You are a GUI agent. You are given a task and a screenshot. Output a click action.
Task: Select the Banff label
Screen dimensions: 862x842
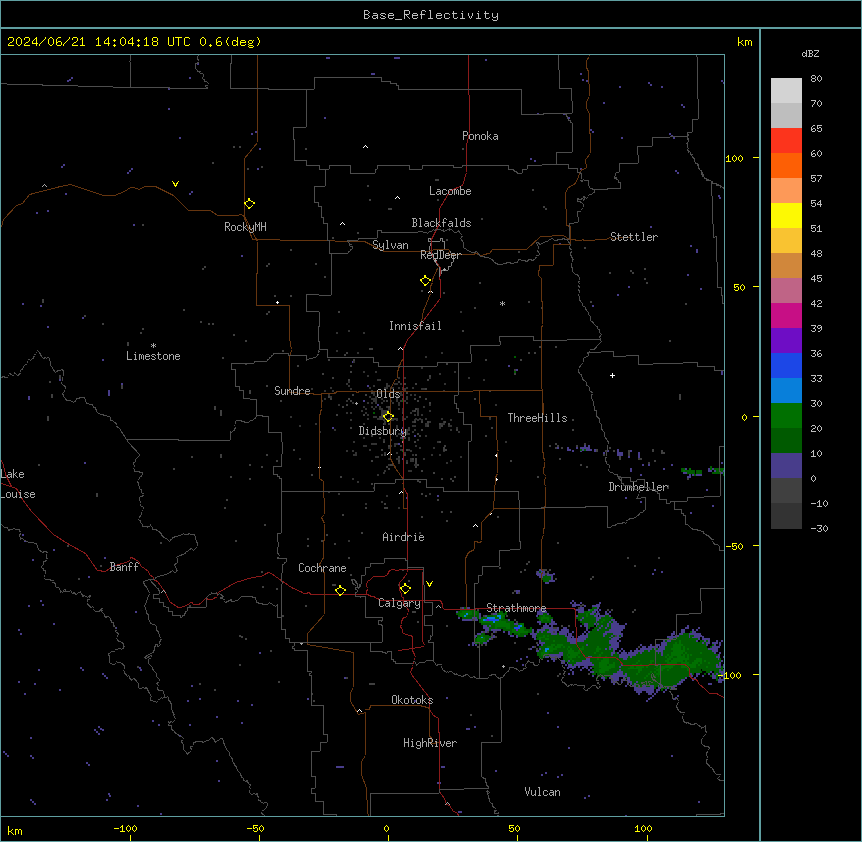[x=124, y=567]
